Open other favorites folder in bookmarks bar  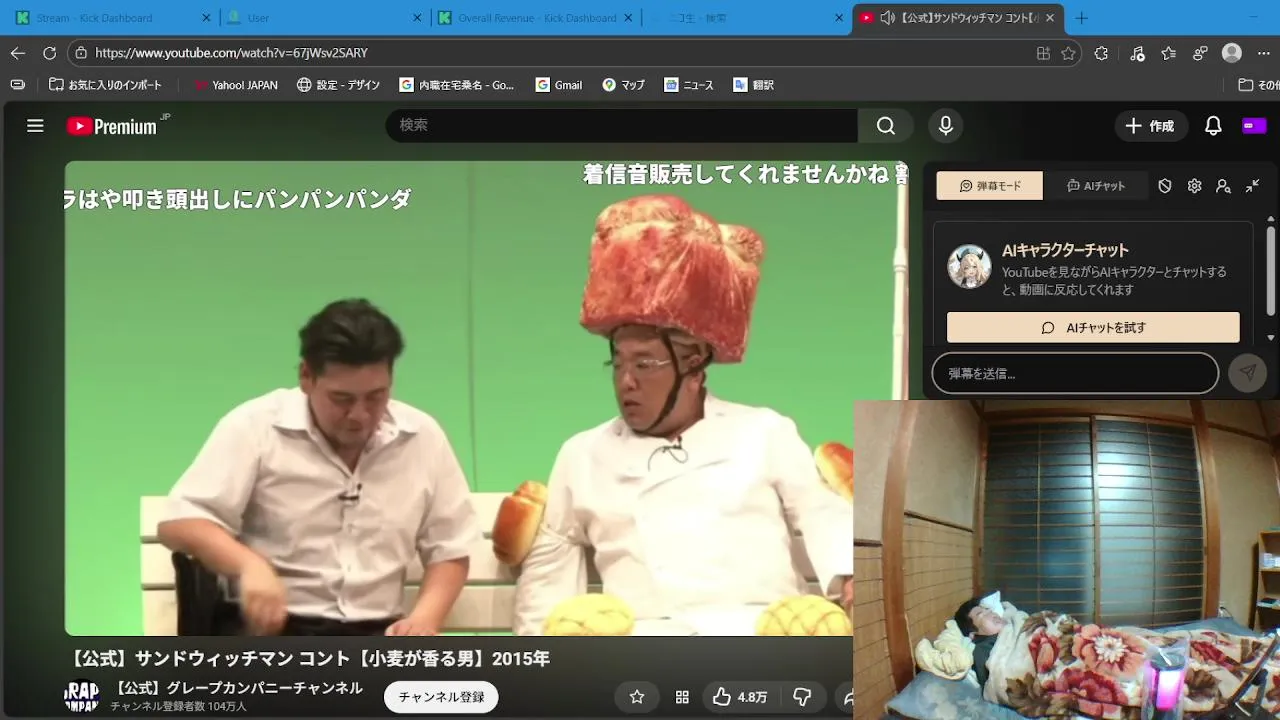point(1258,85)
